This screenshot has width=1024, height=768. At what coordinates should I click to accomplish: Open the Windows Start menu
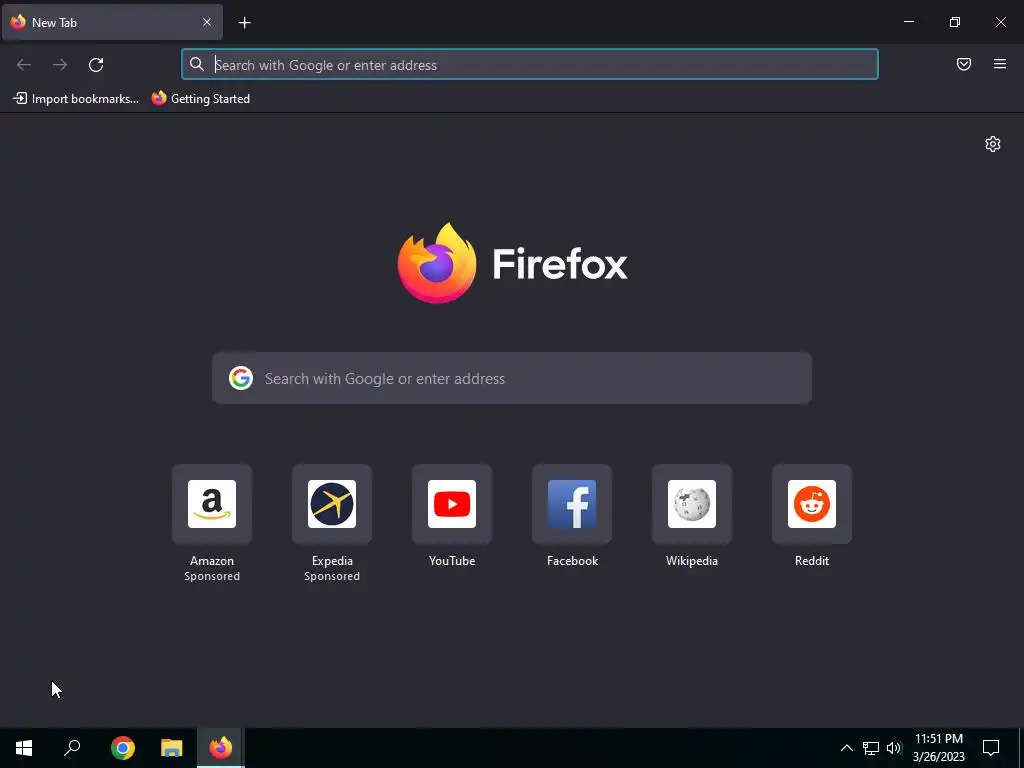point(24,748)
